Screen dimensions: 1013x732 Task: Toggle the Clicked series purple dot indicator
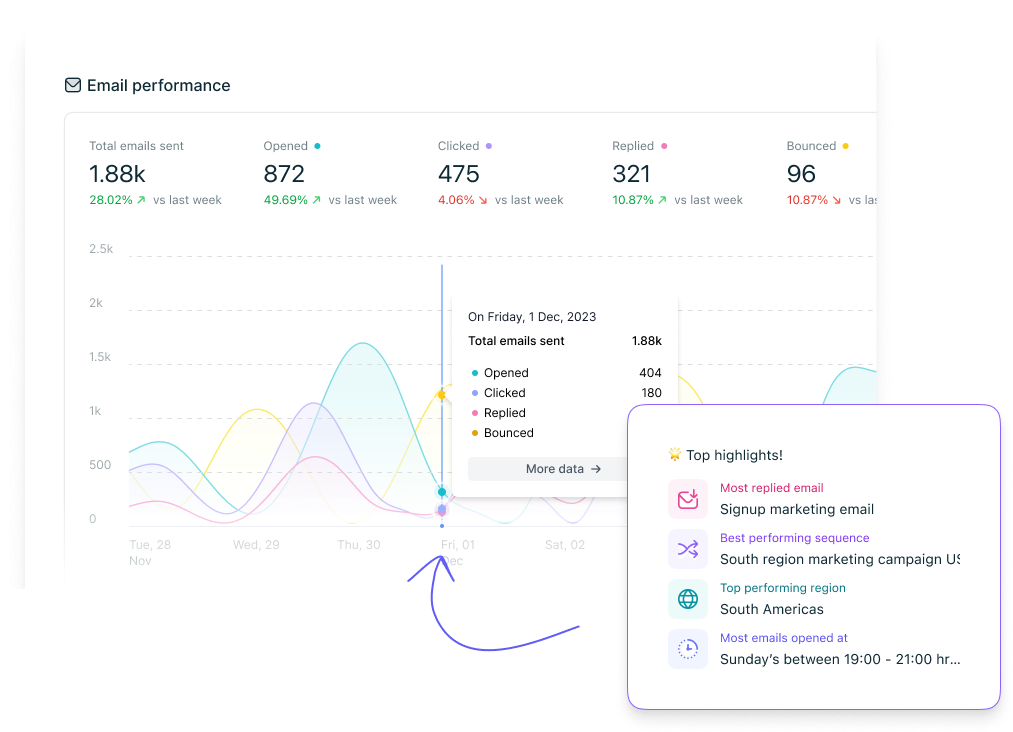(x=489, y=146)
